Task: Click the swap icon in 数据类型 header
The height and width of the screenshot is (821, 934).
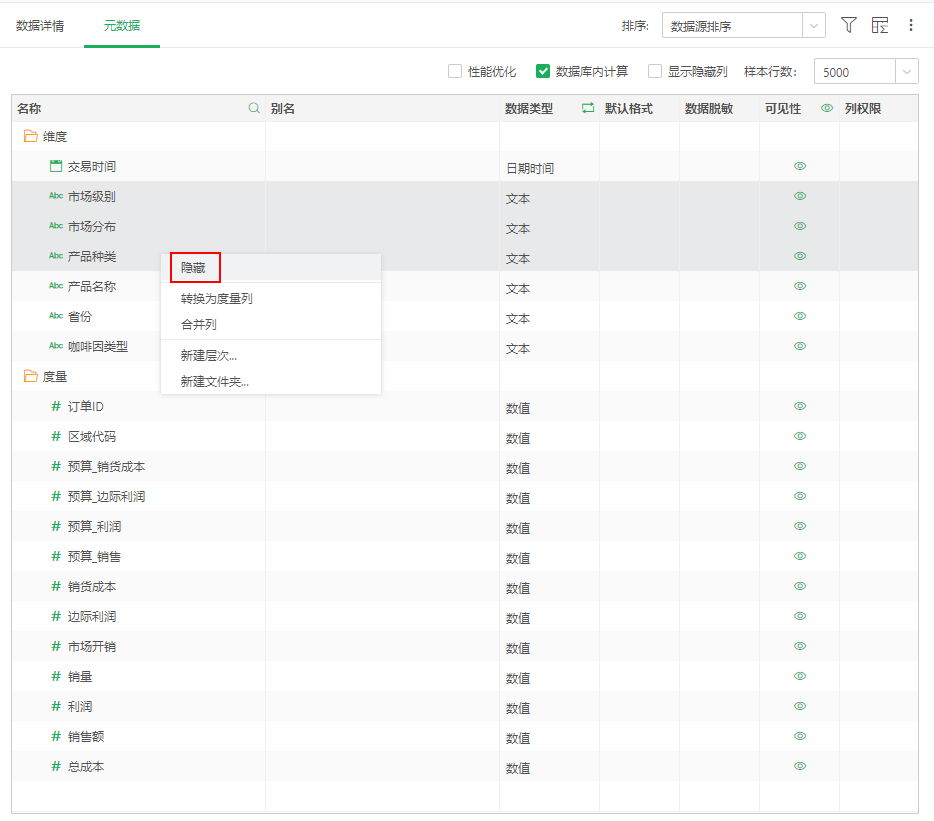Action: [x=588, y=108]
